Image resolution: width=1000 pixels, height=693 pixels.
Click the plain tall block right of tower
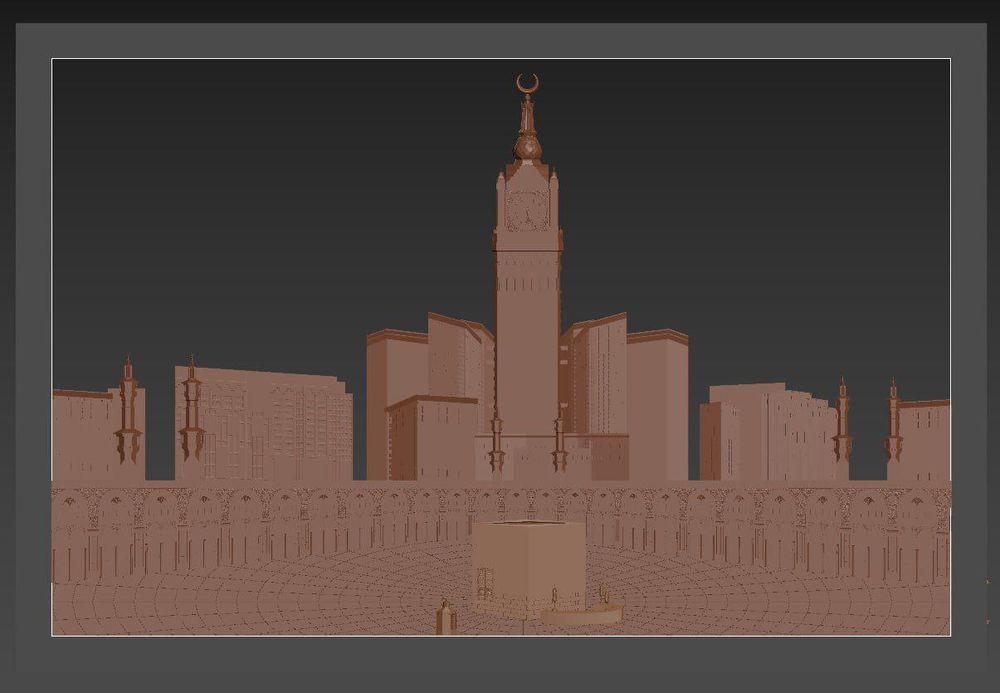[658, 406]
